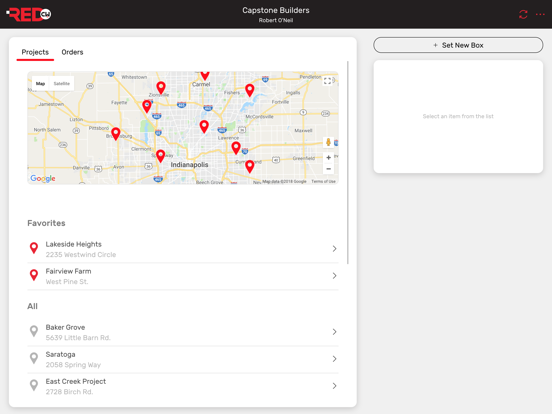Image resolution: width=552 pixels, height=414 pixels.
Task: Click the Capstone Builders header title
Action: pyautogui.click(x=276, y=10)
